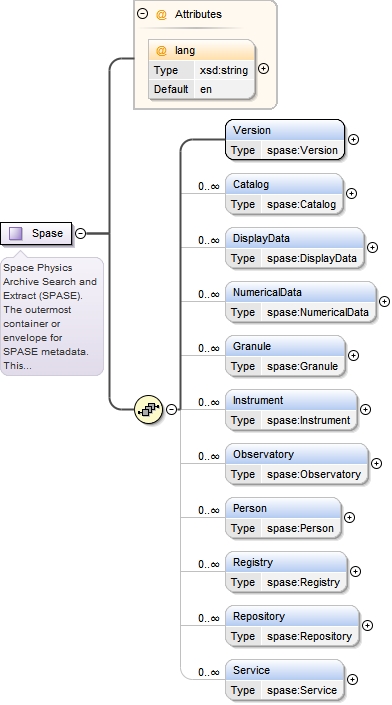Click the spase:Repository type label
The image size is (392, 705).
pos(309,636)
